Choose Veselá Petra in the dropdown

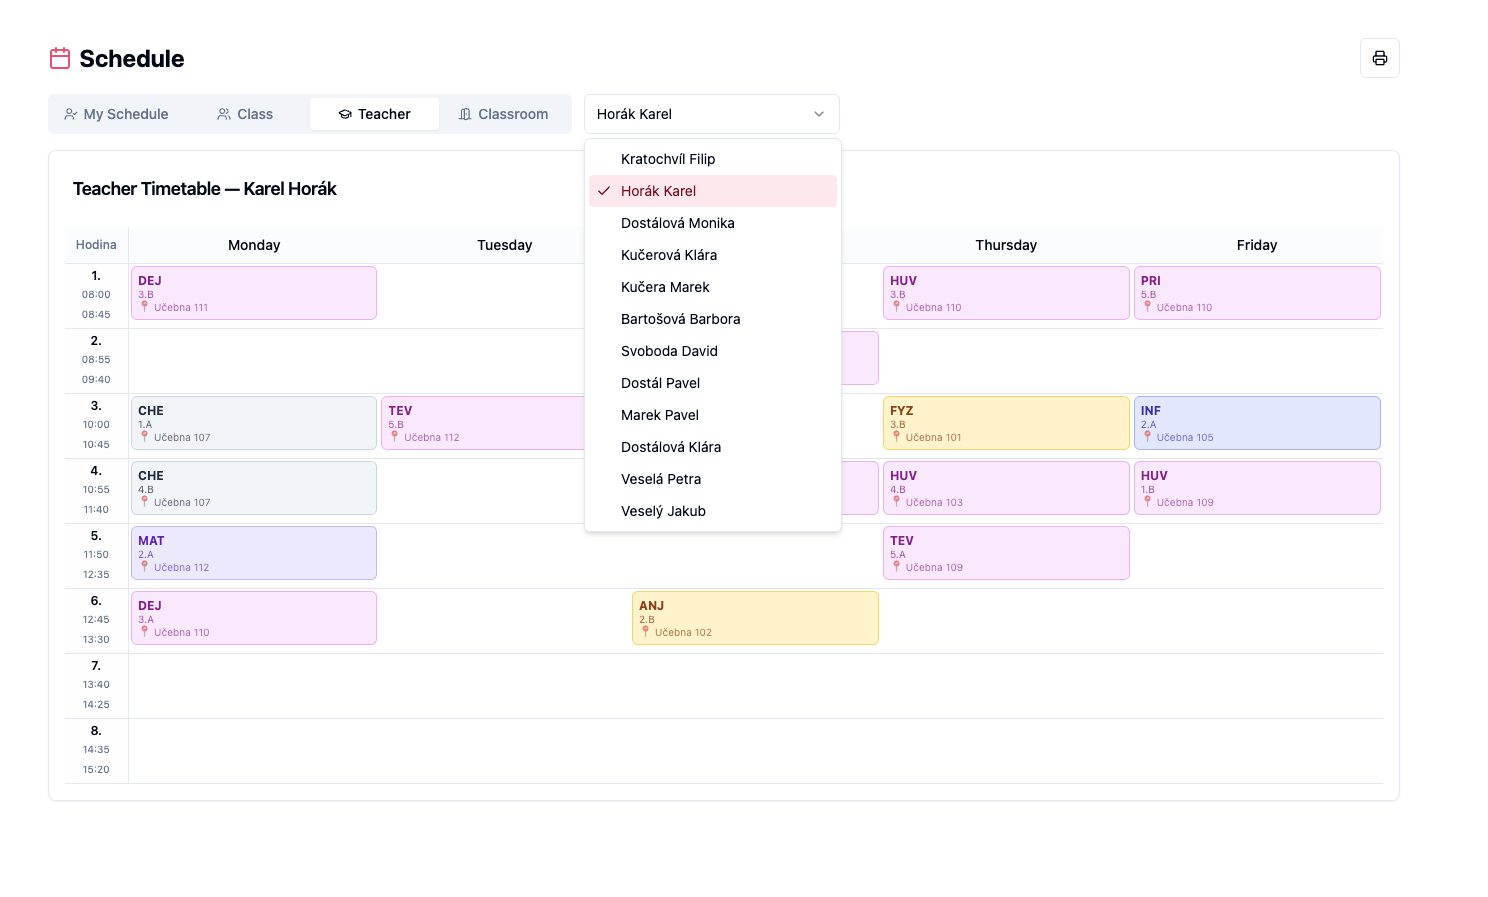(x=713, y=479)
